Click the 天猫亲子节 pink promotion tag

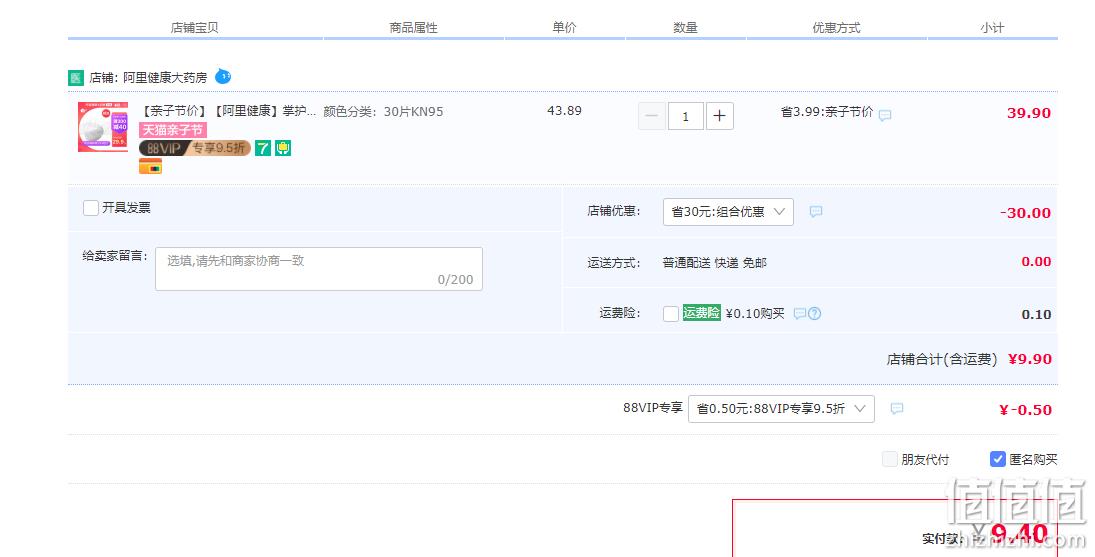[x=172, y=130]
